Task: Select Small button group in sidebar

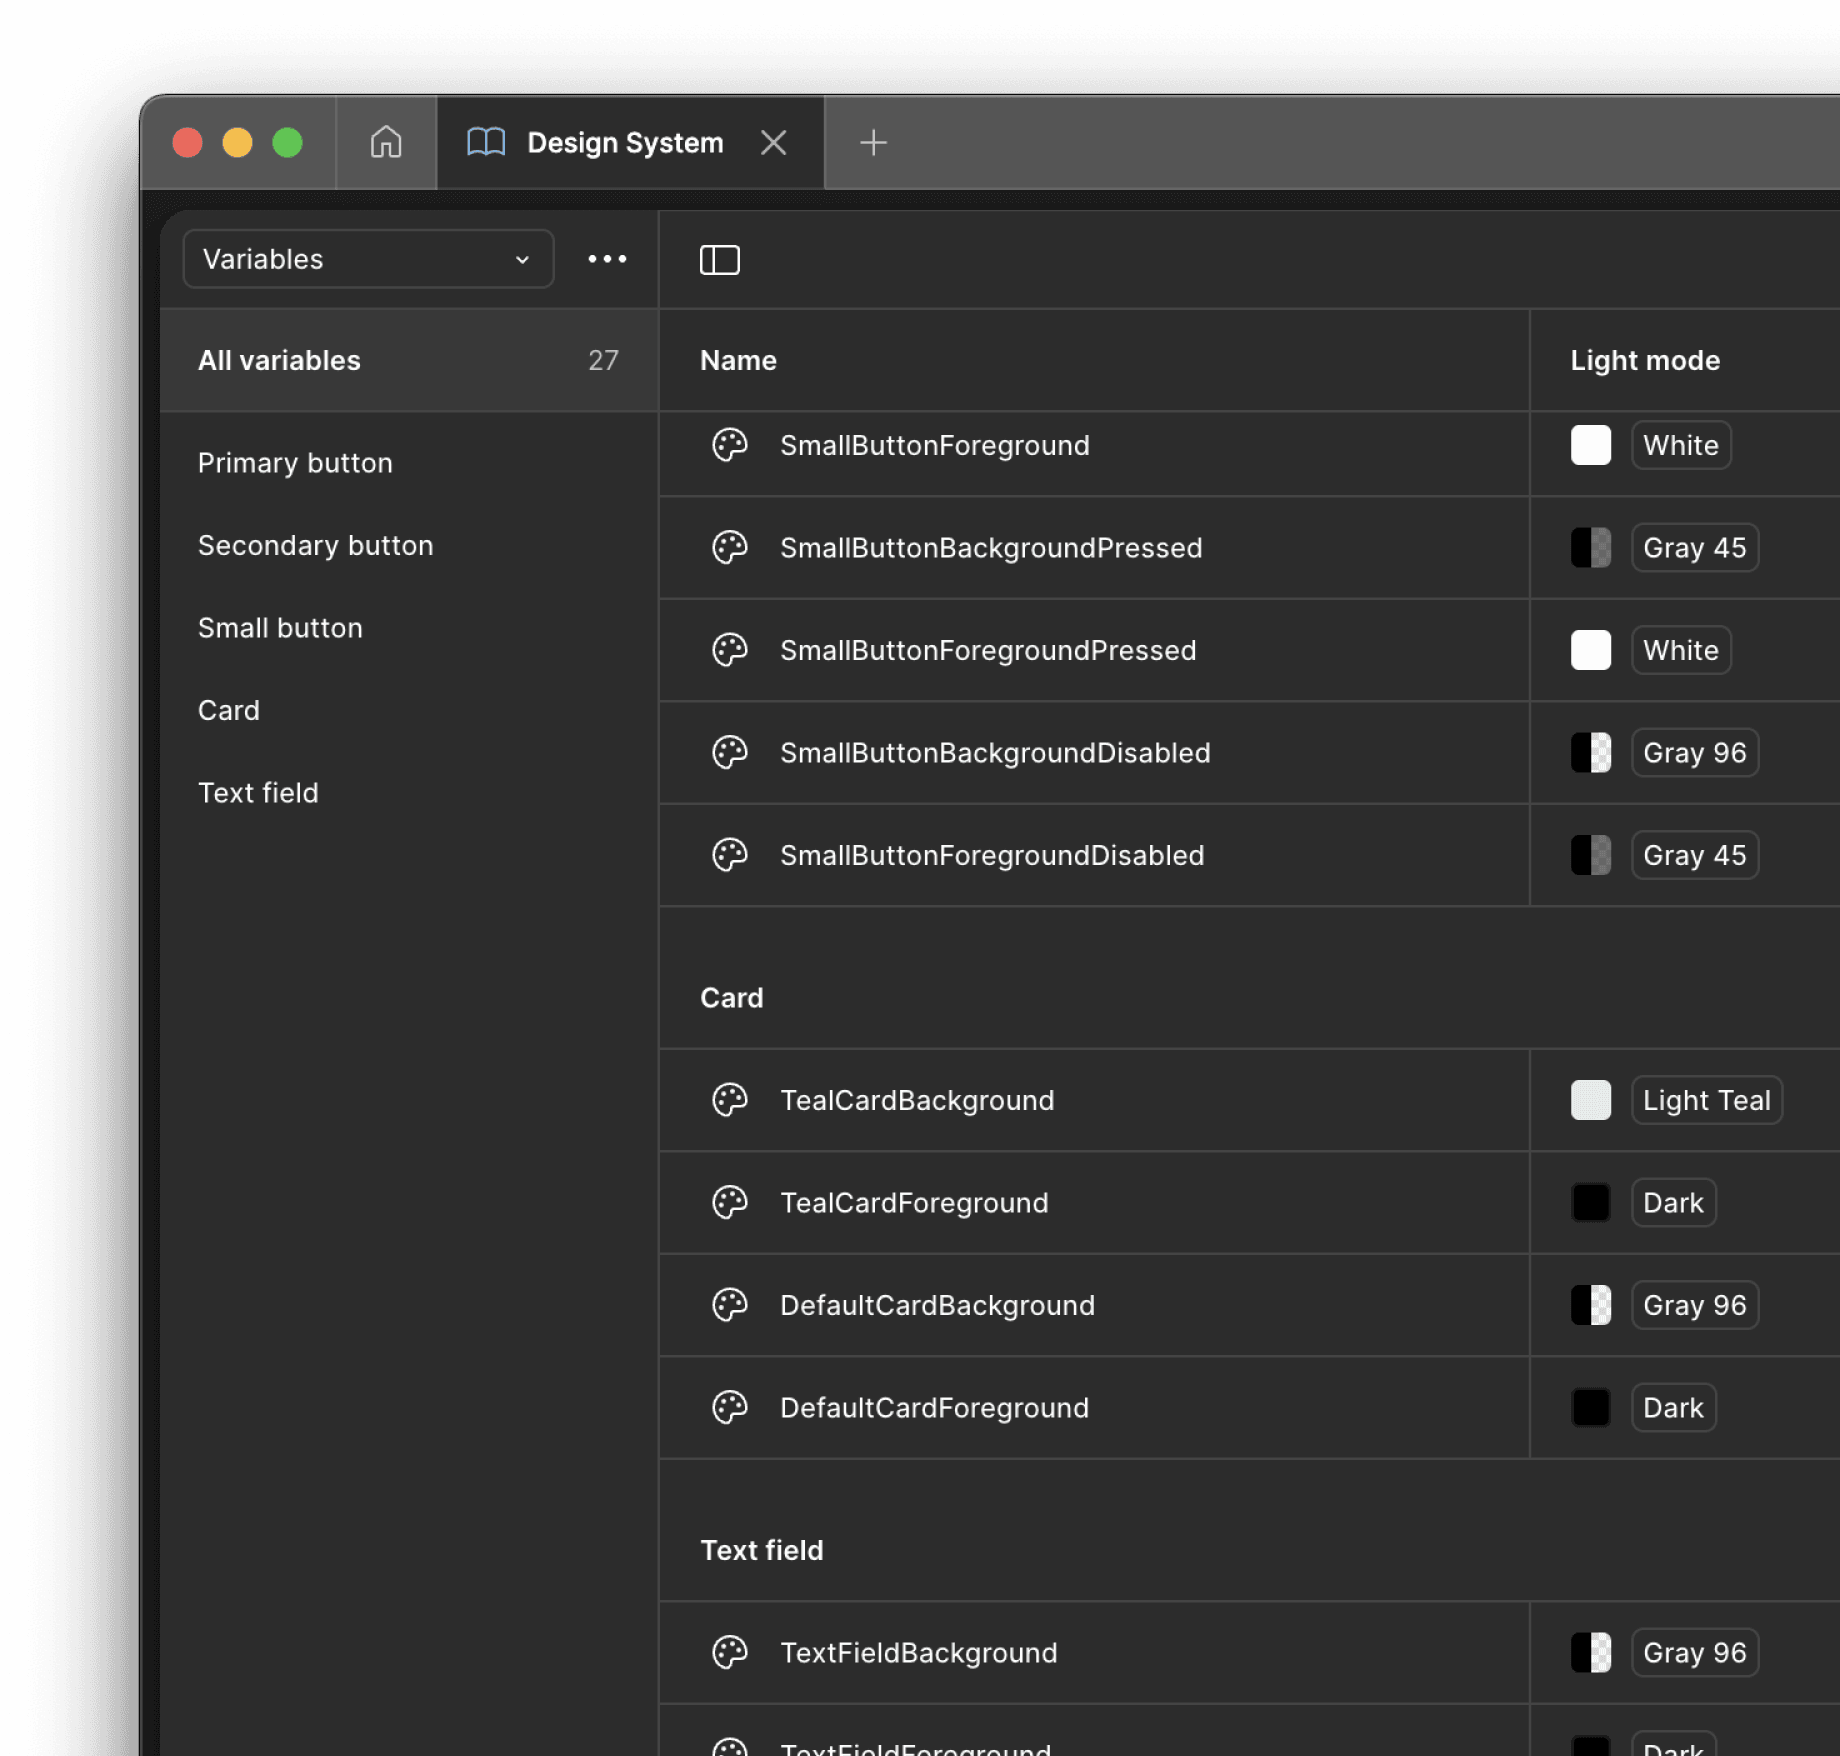Action: point(280,628)
